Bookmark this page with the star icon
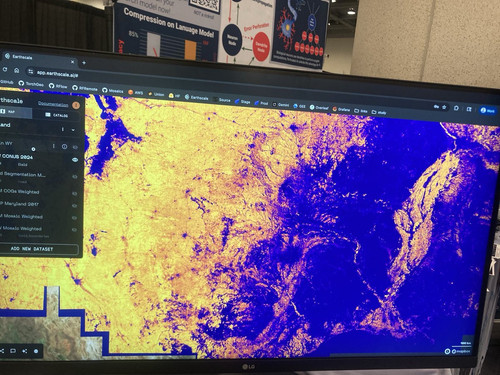Screen dimensions: 500x375 pos(444,107)
